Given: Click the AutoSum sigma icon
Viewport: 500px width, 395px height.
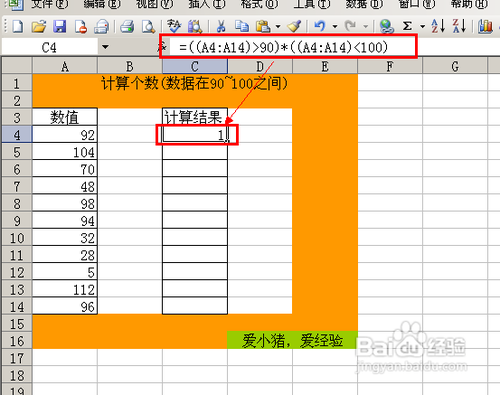Looking at the screenshot, I should (407, 26).
